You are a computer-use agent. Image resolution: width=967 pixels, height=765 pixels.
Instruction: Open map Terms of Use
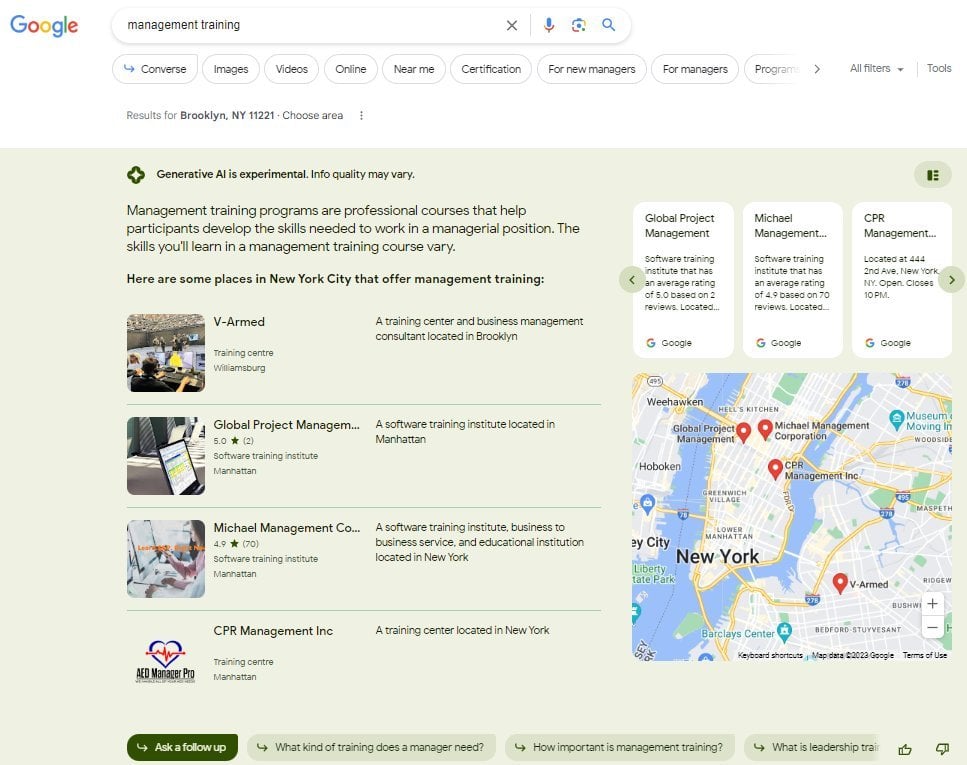[x=925, y=655]
